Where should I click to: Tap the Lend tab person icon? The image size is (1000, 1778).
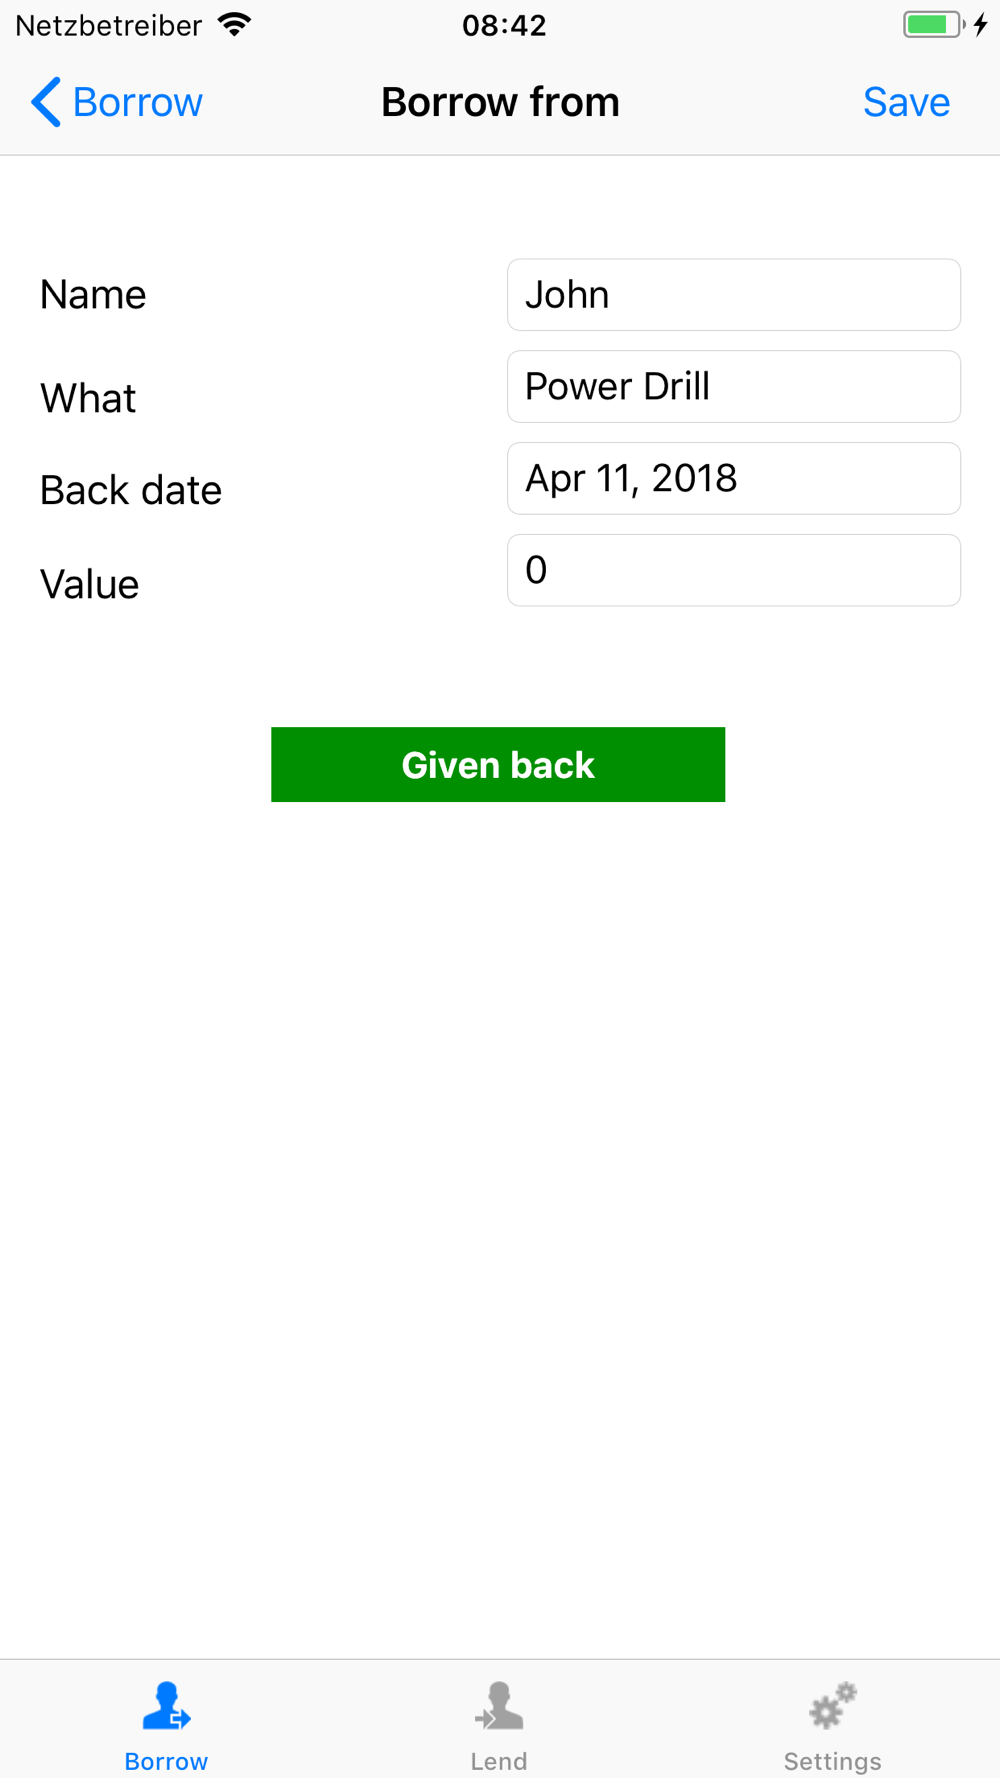pos(499,1706)
